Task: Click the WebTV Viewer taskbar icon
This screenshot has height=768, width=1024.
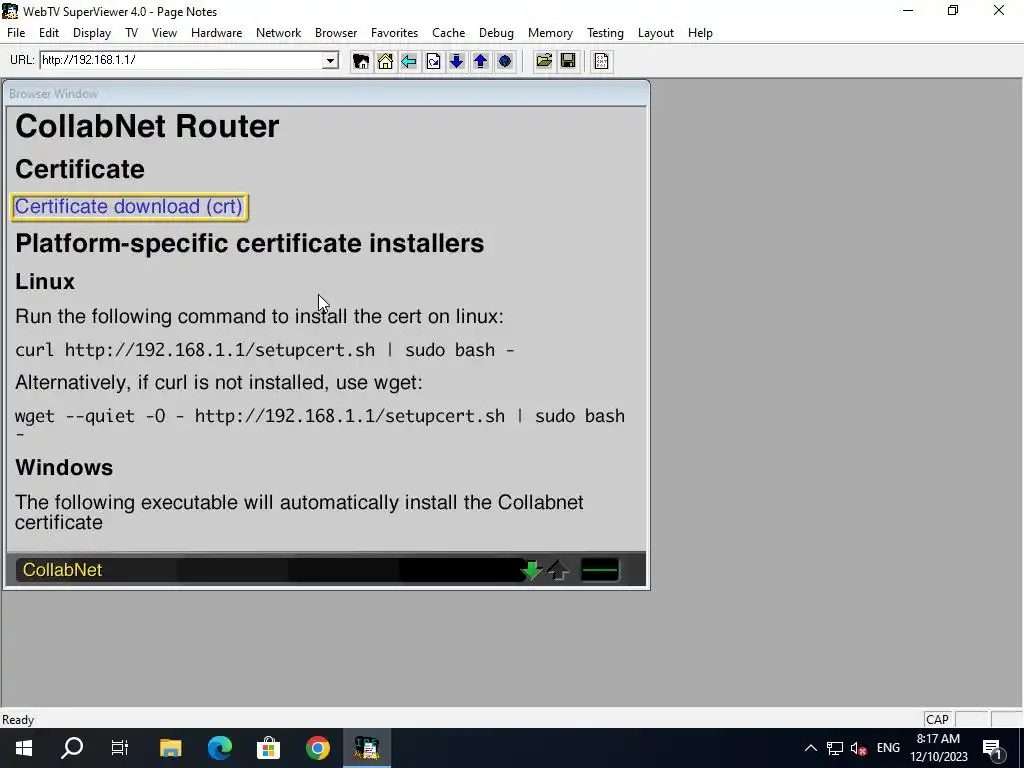Action: [366, 748]
